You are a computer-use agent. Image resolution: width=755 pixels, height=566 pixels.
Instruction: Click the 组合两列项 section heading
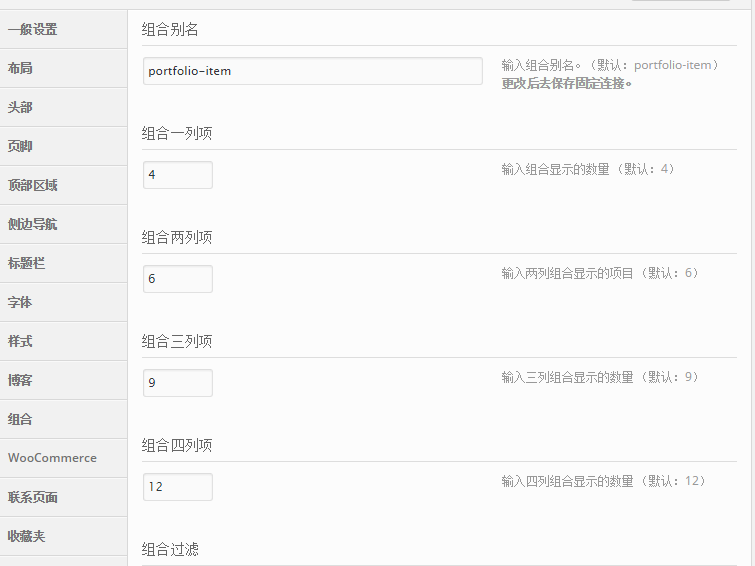coord(177,237)
